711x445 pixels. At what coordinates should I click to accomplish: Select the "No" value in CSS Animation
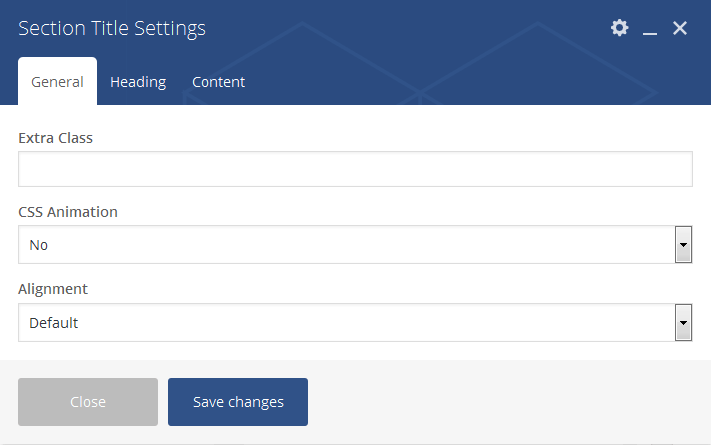[39, 245]
